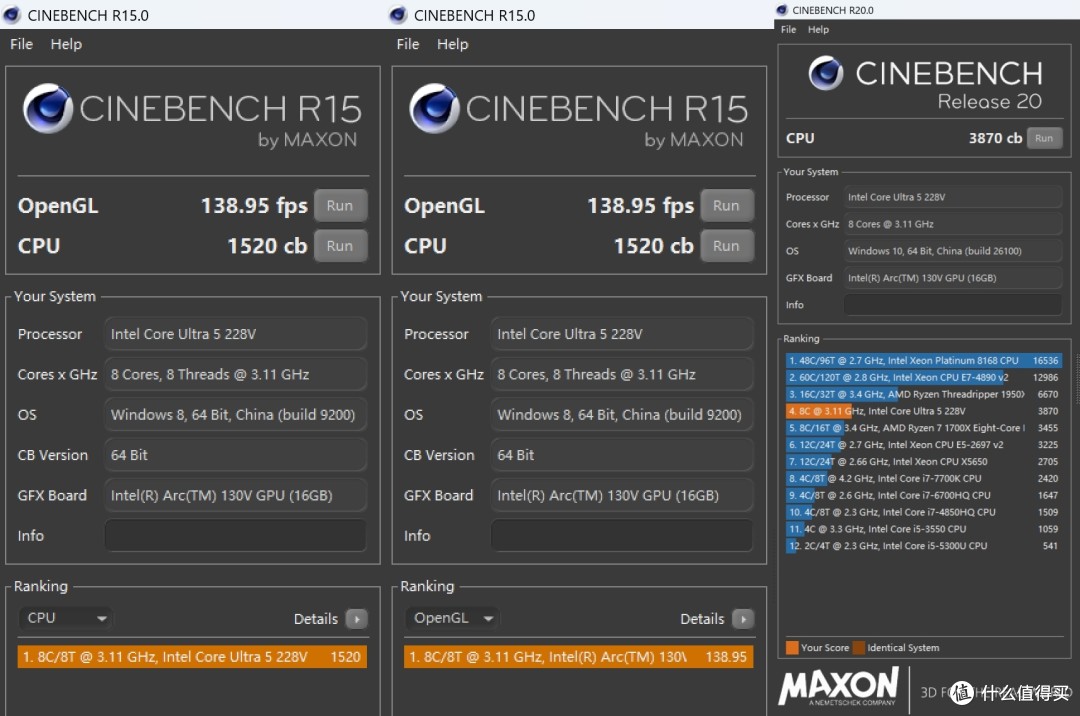Click GFX Board field in CPU-ranking R15 window
Viewport: 1080px width, 716px height.
[236, 496]
